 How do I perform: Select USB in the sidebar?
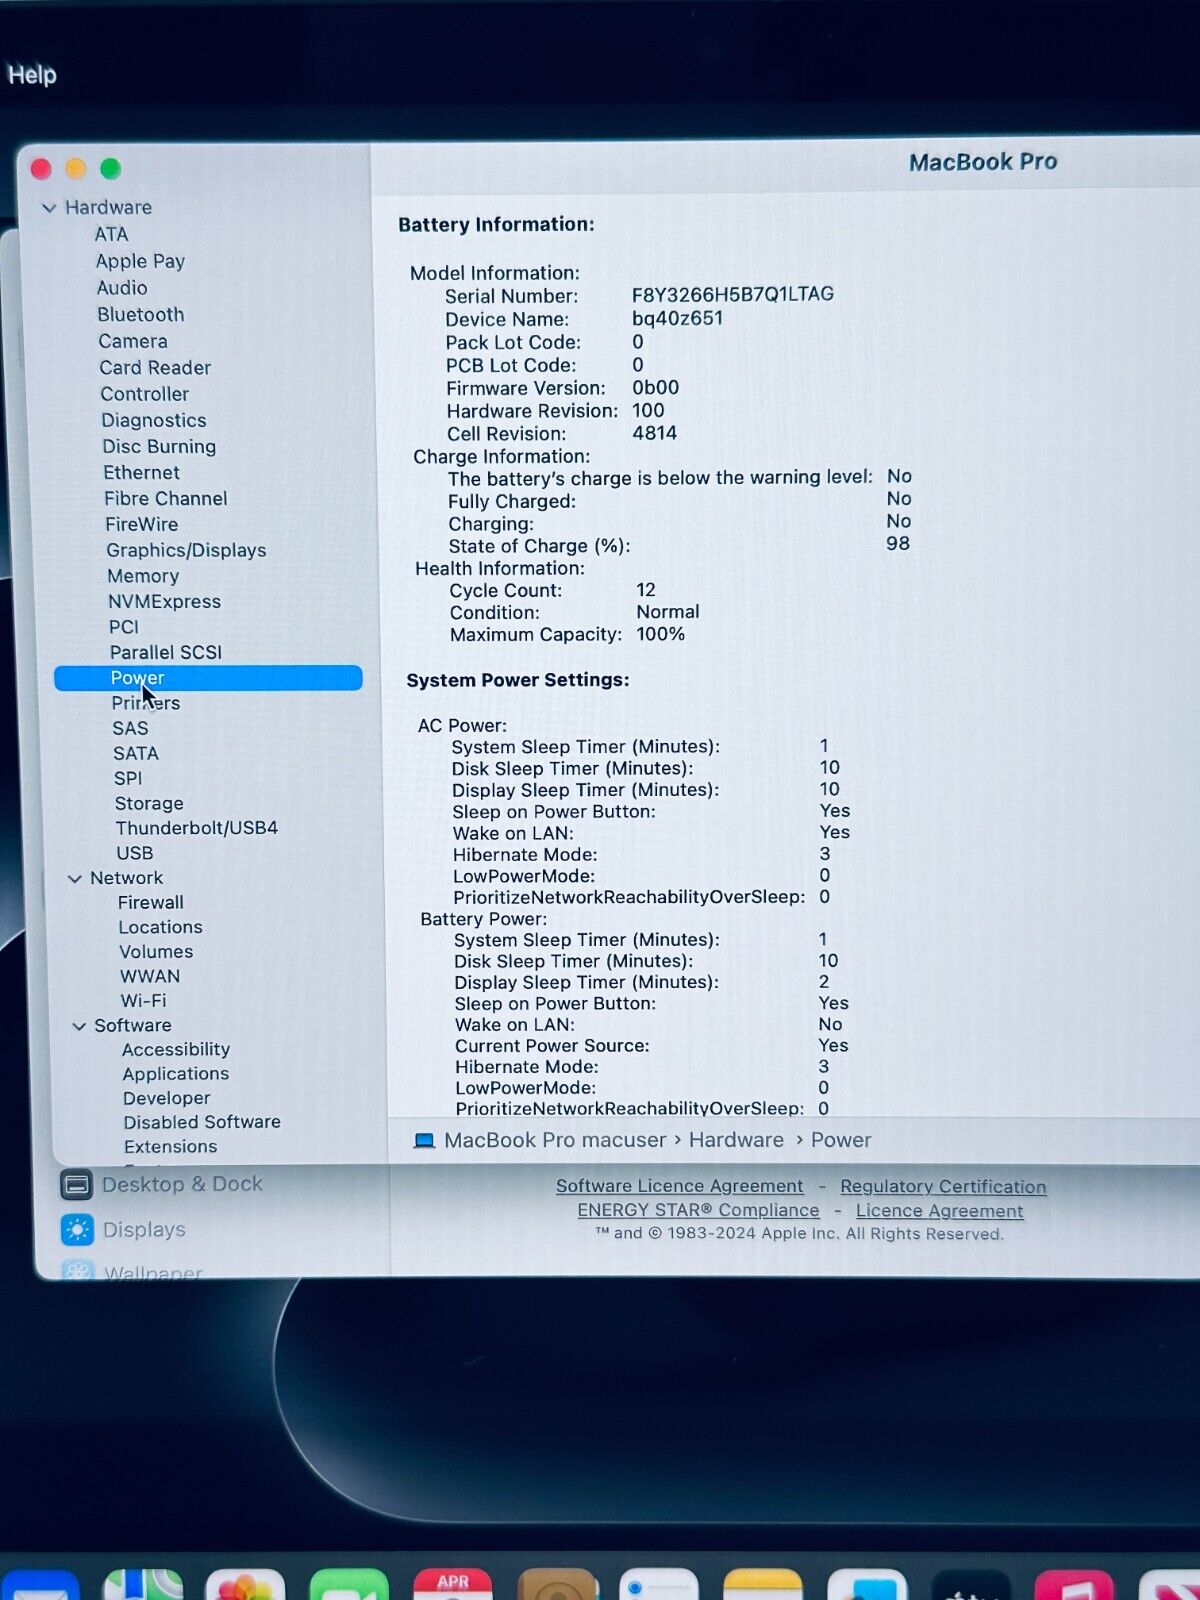134,853
